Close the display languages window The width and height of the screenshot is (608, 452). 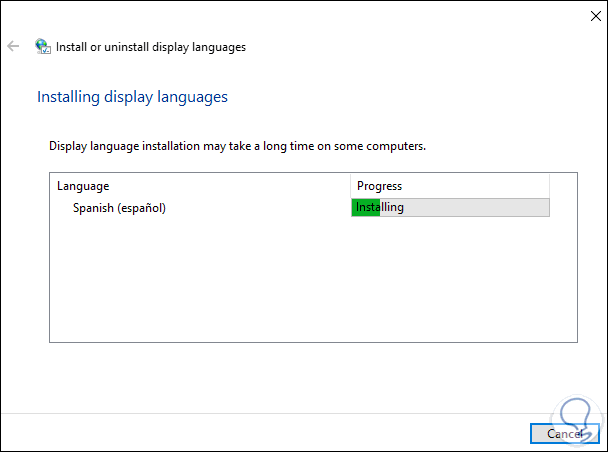coord(584,15)
